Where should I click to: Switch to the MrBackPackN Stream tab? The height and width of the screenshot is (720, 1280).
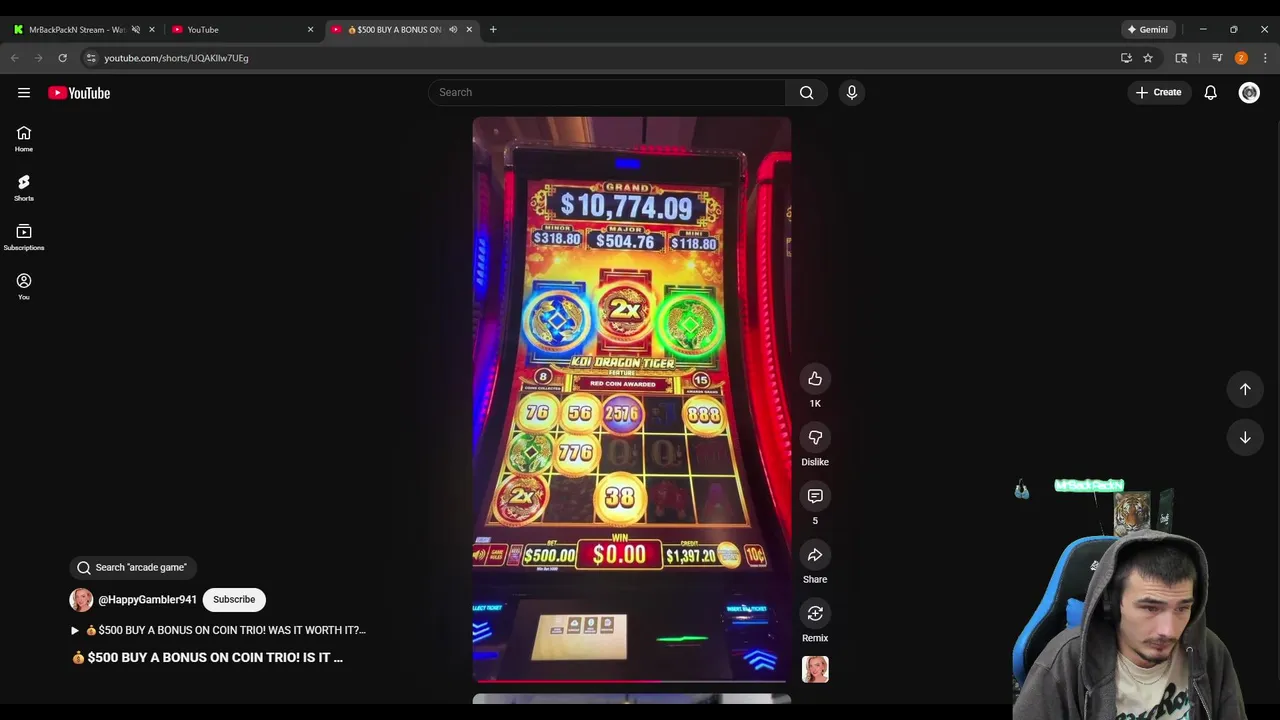pyautogui.click(x=76, y=29)
